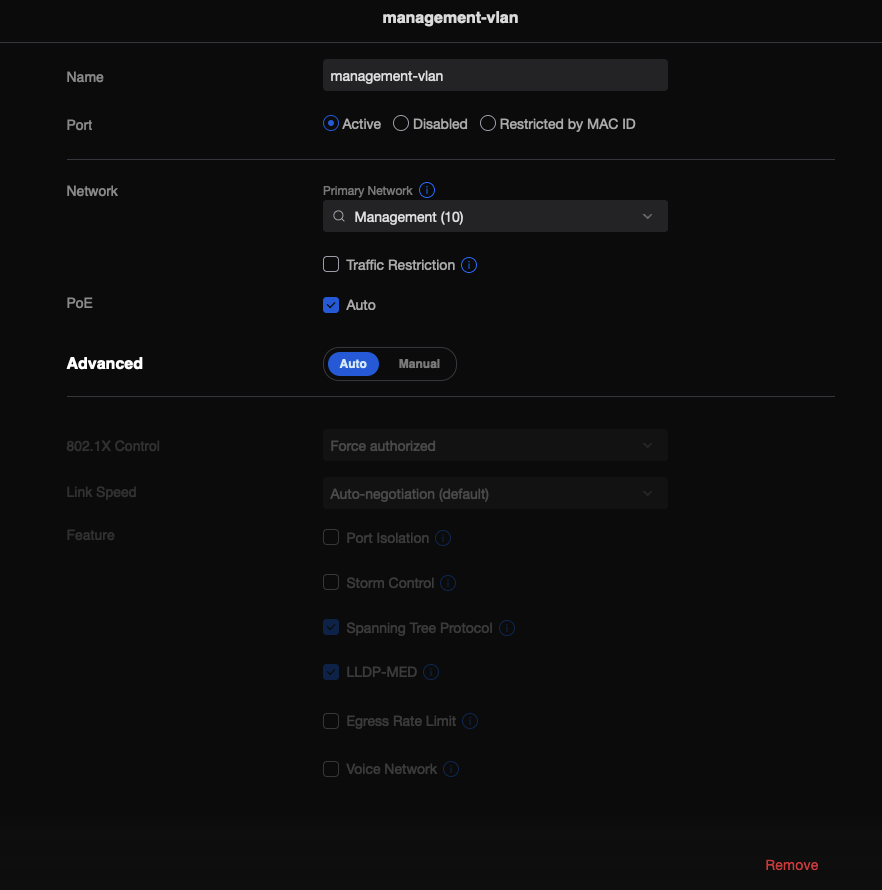Click the Port Isolation info icon
The image size is (882, 890).
(x=442, y=537)
